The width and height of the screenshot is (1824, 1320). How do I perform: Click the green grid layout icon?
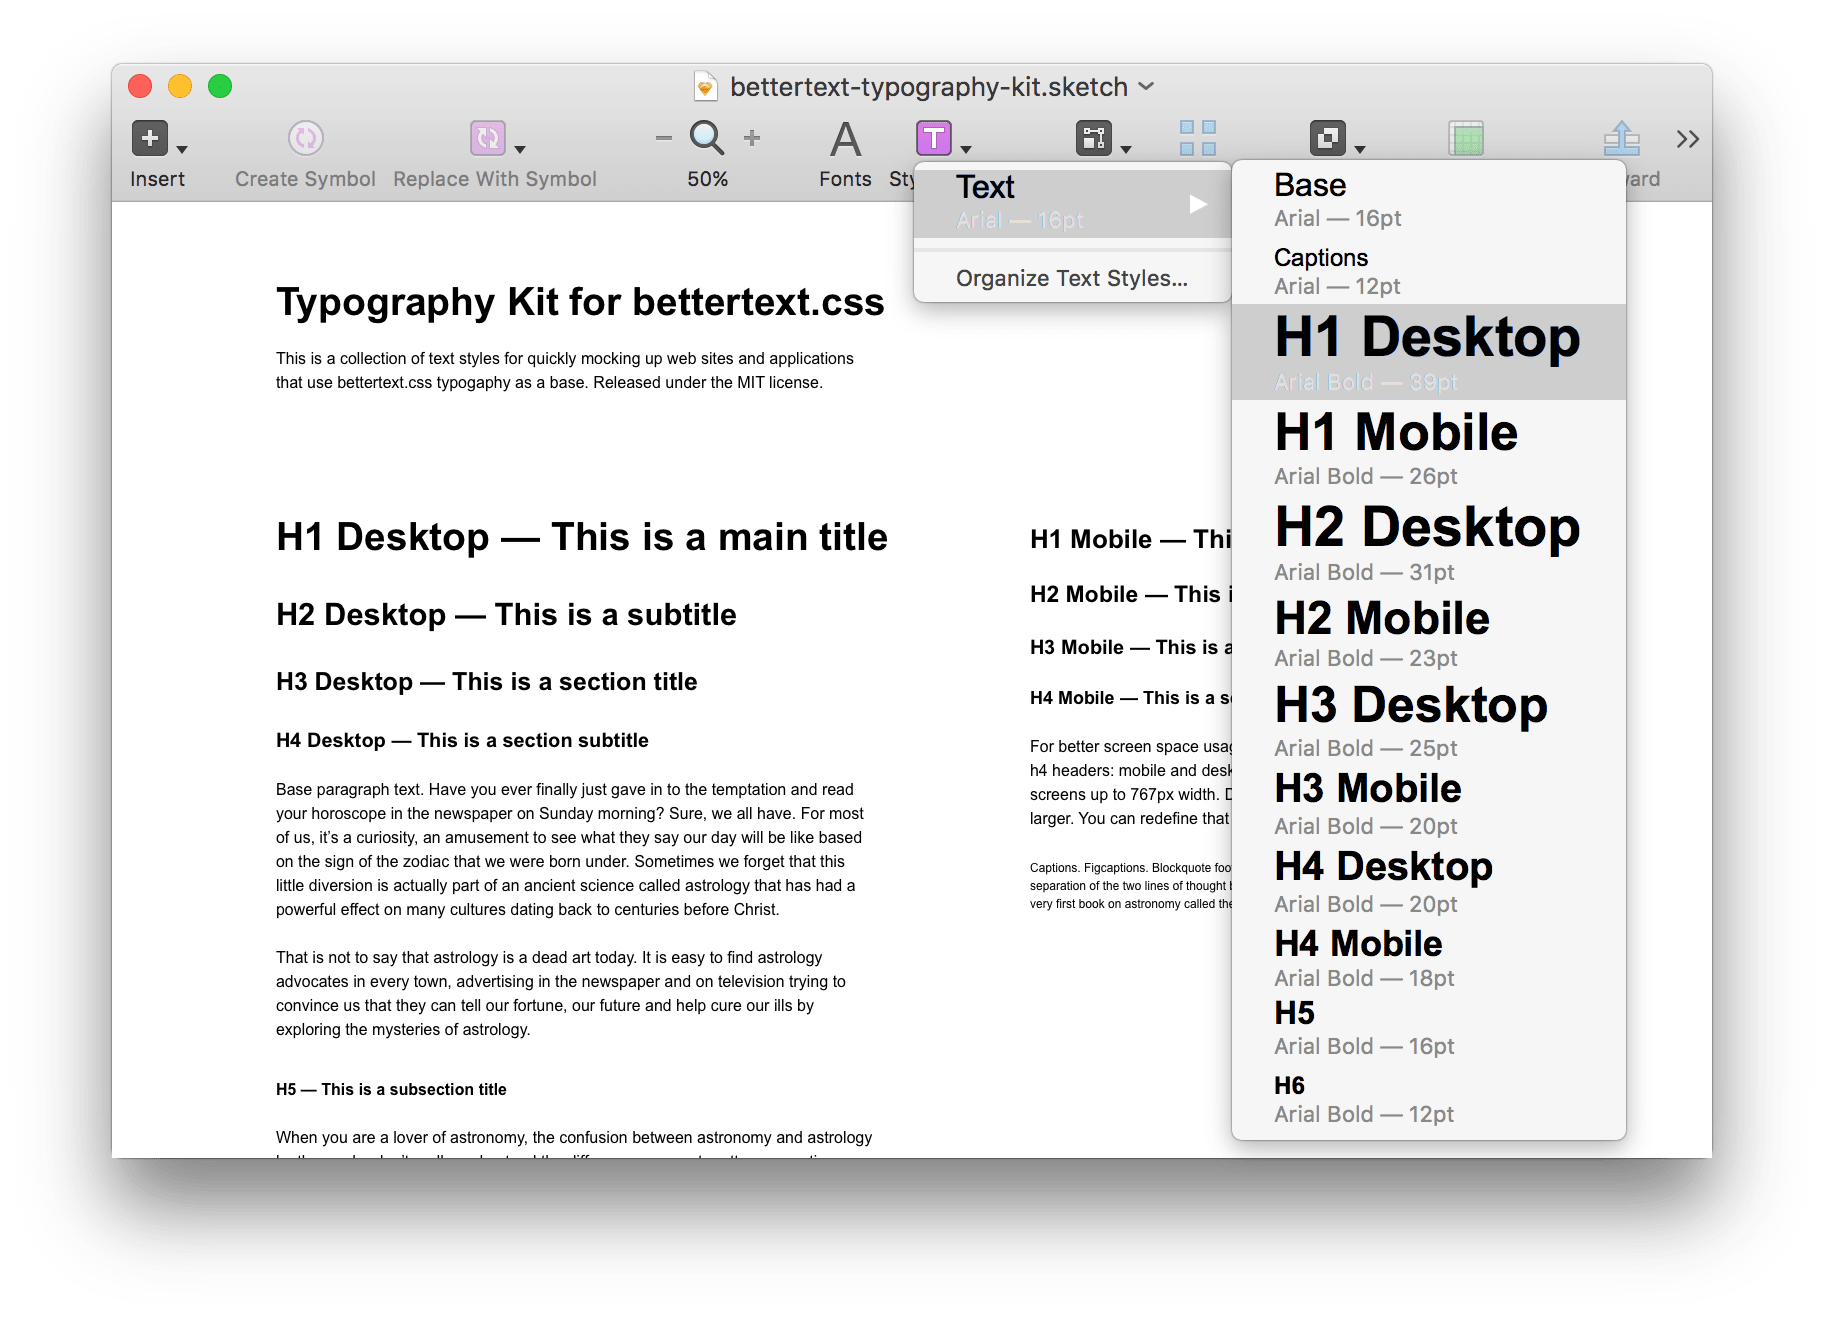1465,138
